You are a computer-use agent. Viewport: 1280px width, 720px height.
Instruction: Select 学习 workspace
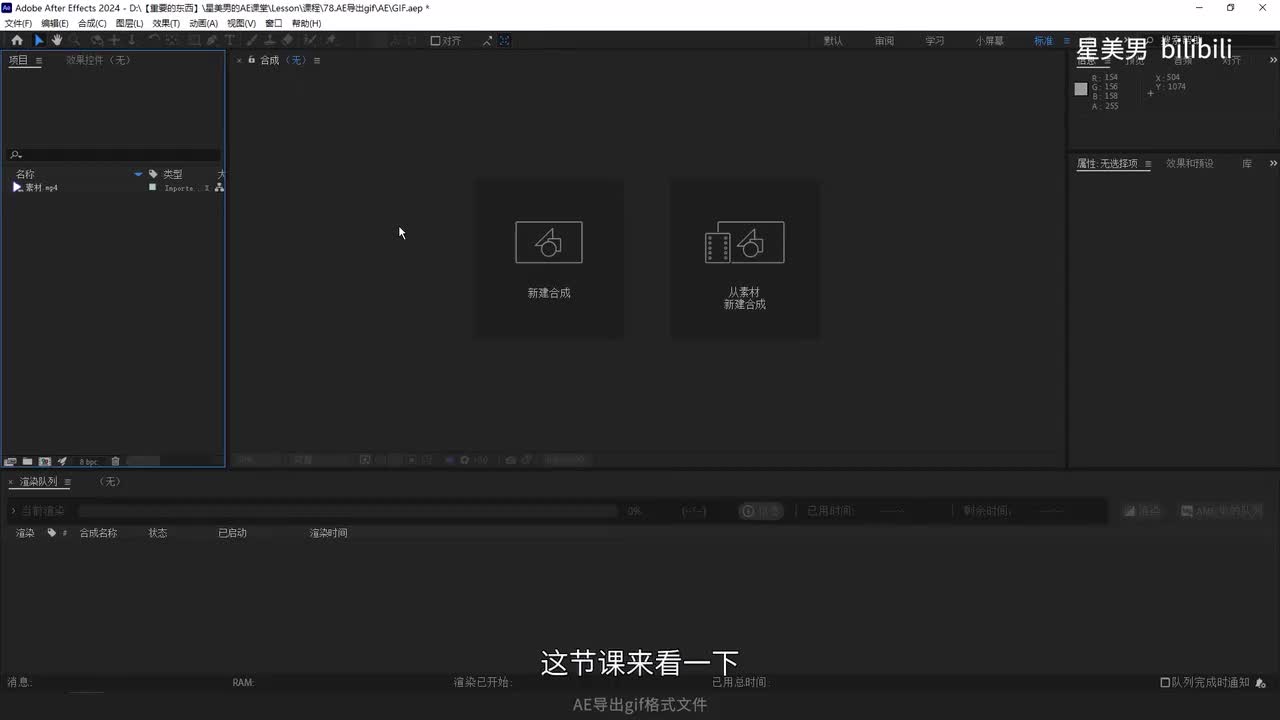[x=934, y=41]
